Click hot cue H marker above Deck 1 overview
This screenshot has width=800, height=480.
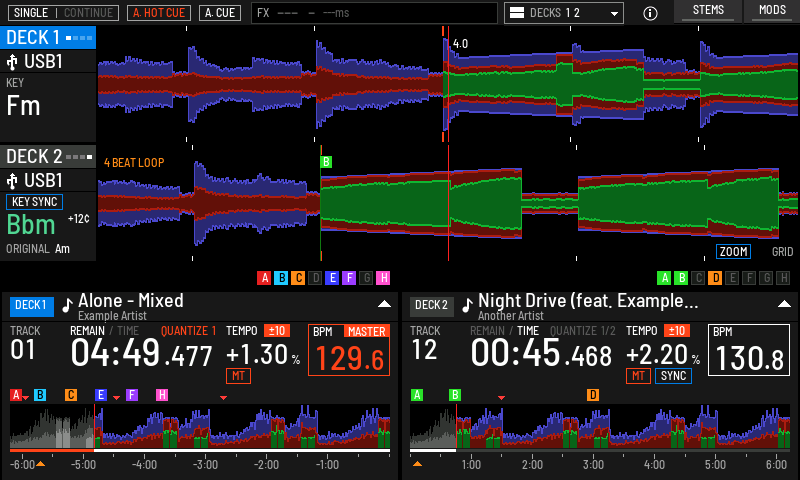[162, 395]
